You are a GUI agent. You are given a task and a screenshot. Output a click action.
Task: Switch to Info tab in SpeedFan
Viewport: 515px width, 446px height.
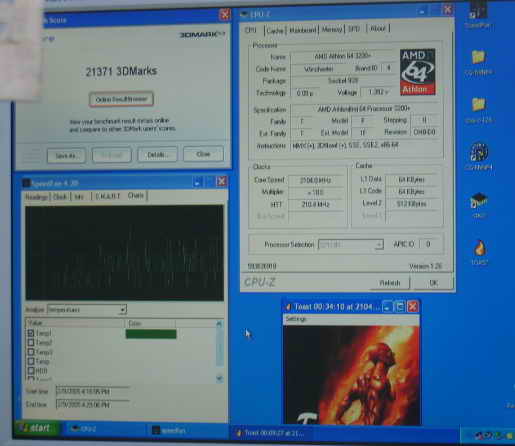pyautogui.click(x=79, y=197)
